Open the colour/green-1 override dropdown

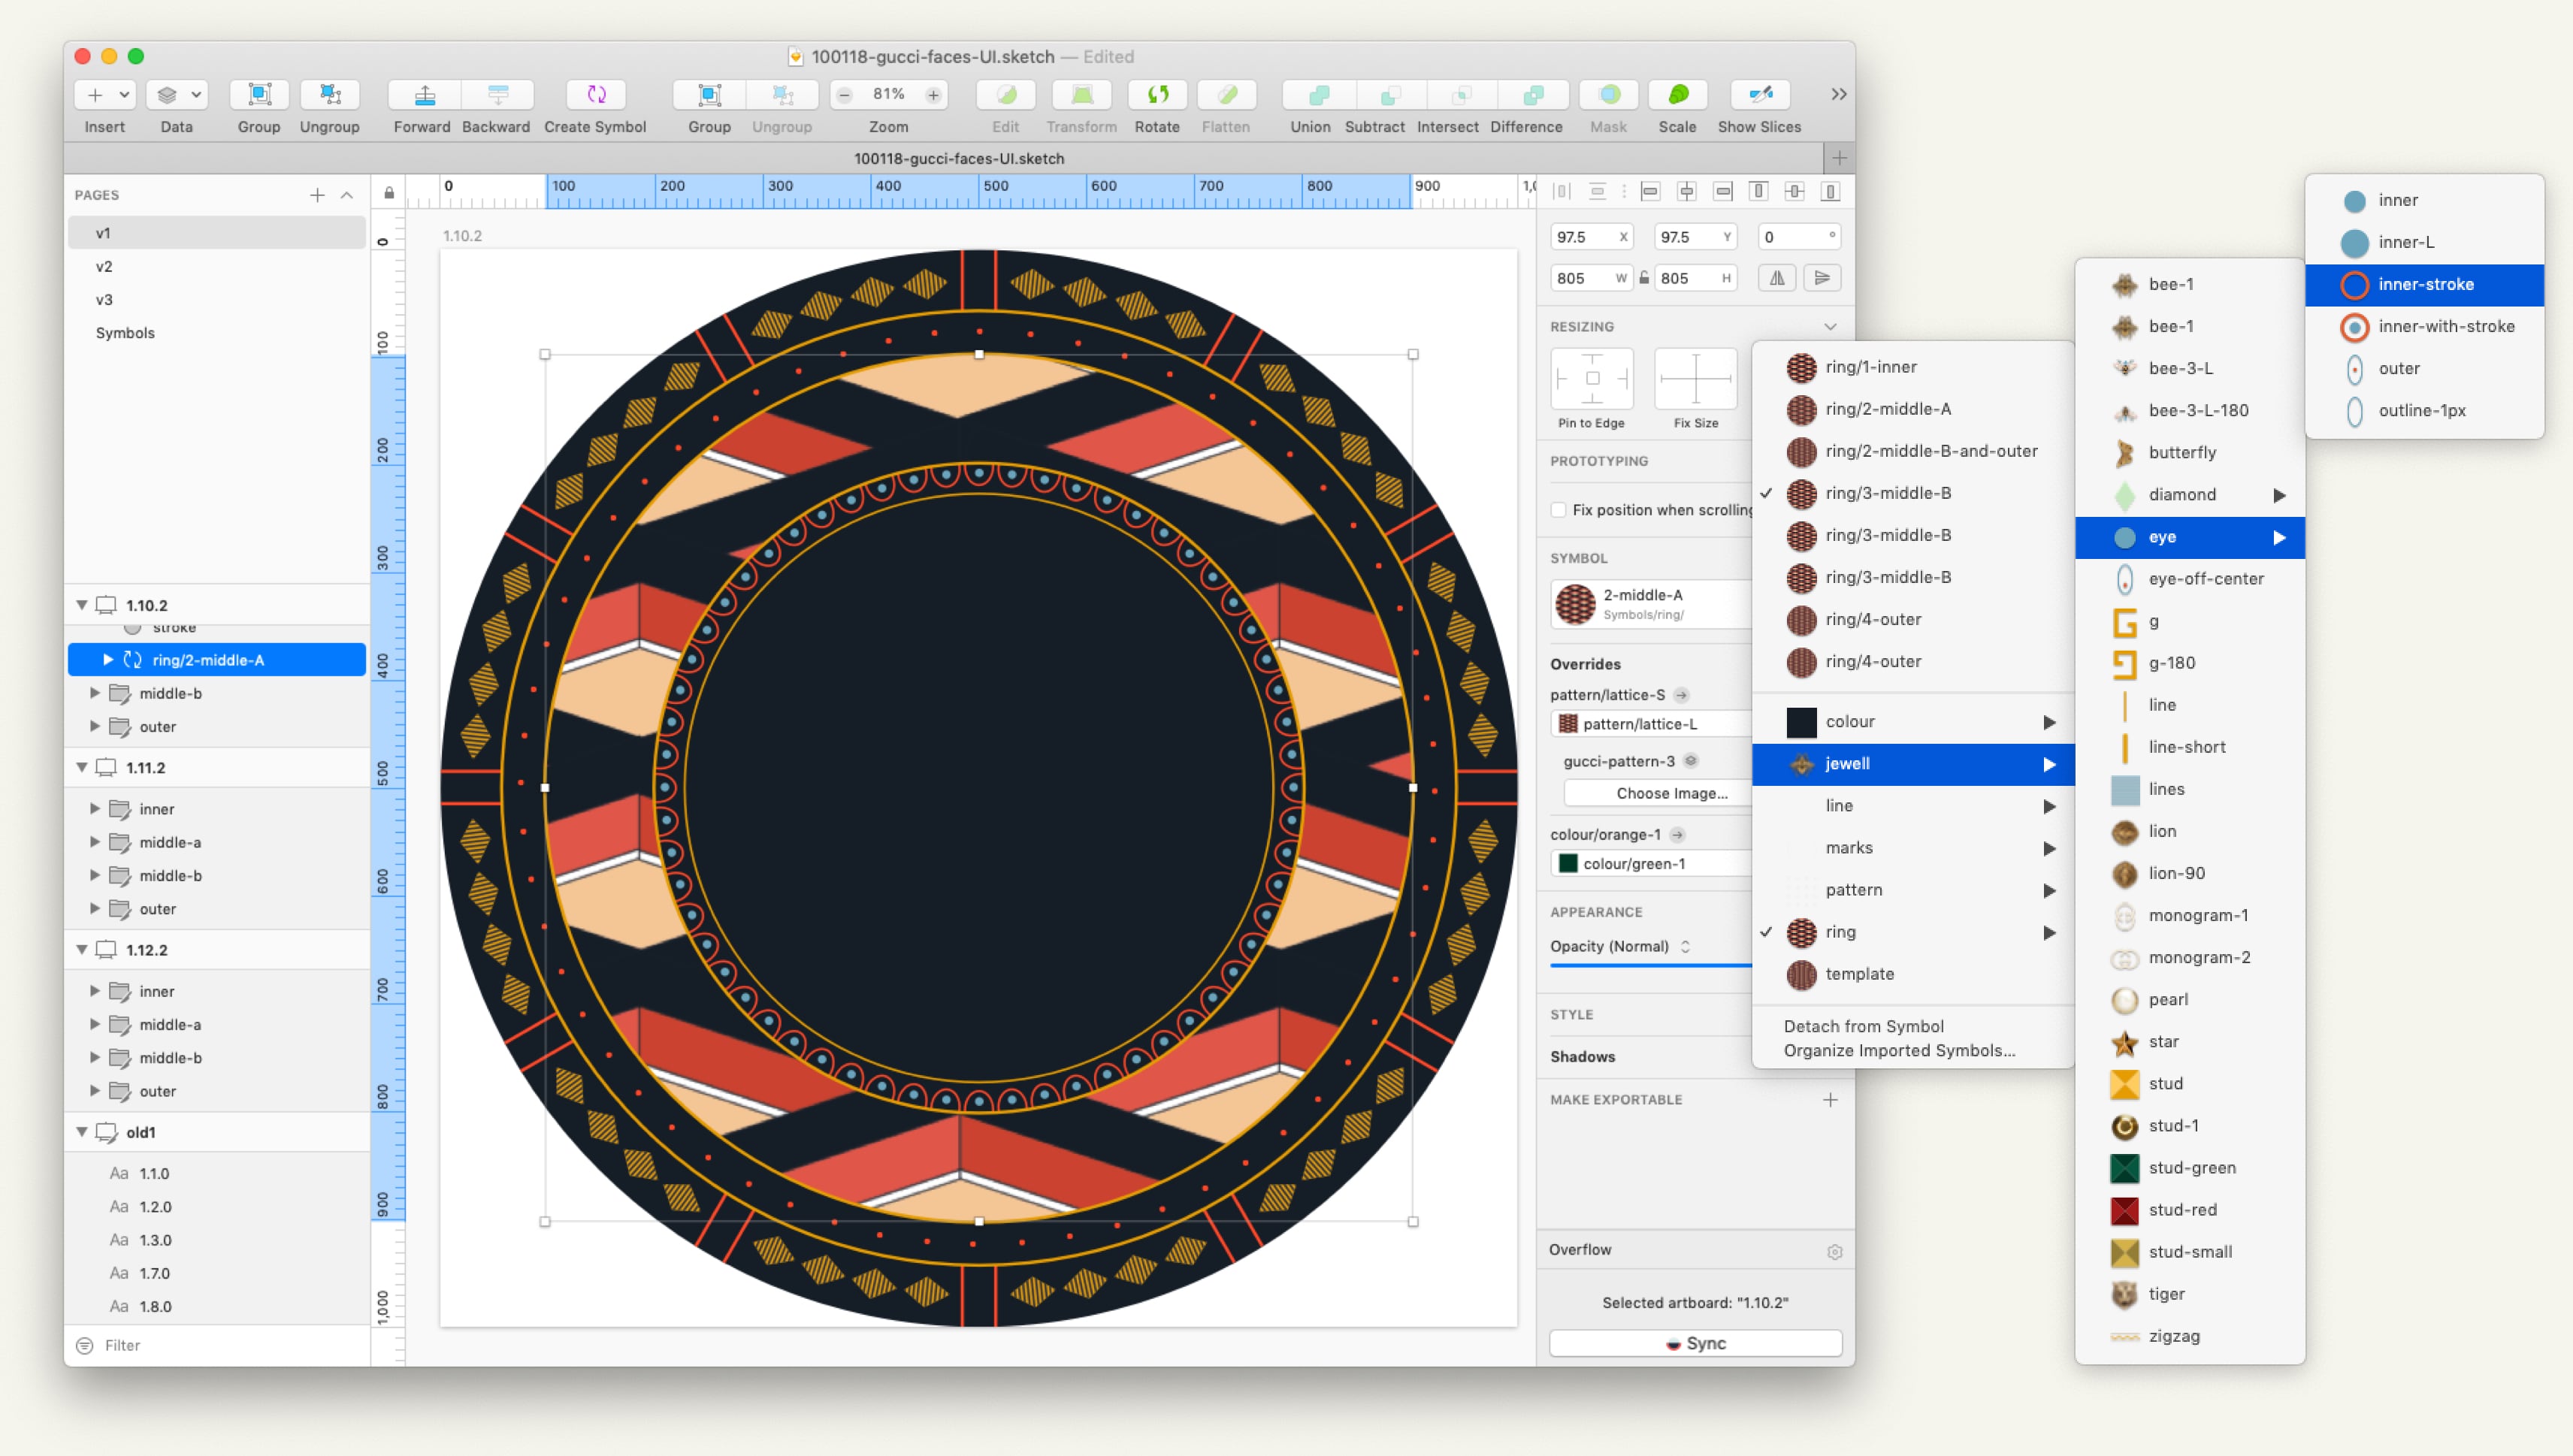point(1651,864)
